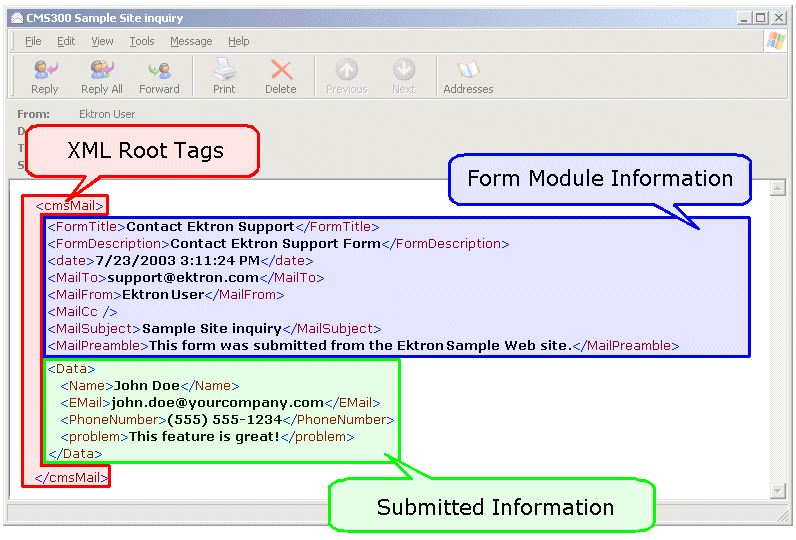Open the View menu
Viewport: 796px width, 540px height.
click(102, 41)
